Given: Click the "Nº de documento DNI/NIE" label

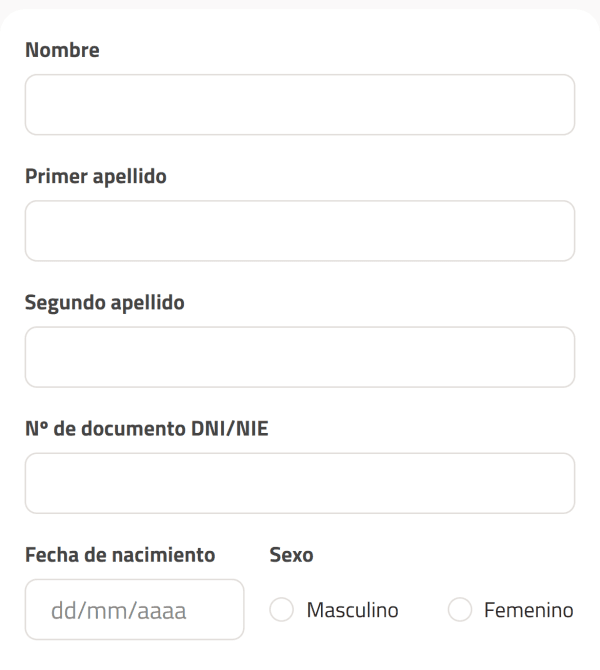Looking at the screenshot, I should (x=146, y=428).
